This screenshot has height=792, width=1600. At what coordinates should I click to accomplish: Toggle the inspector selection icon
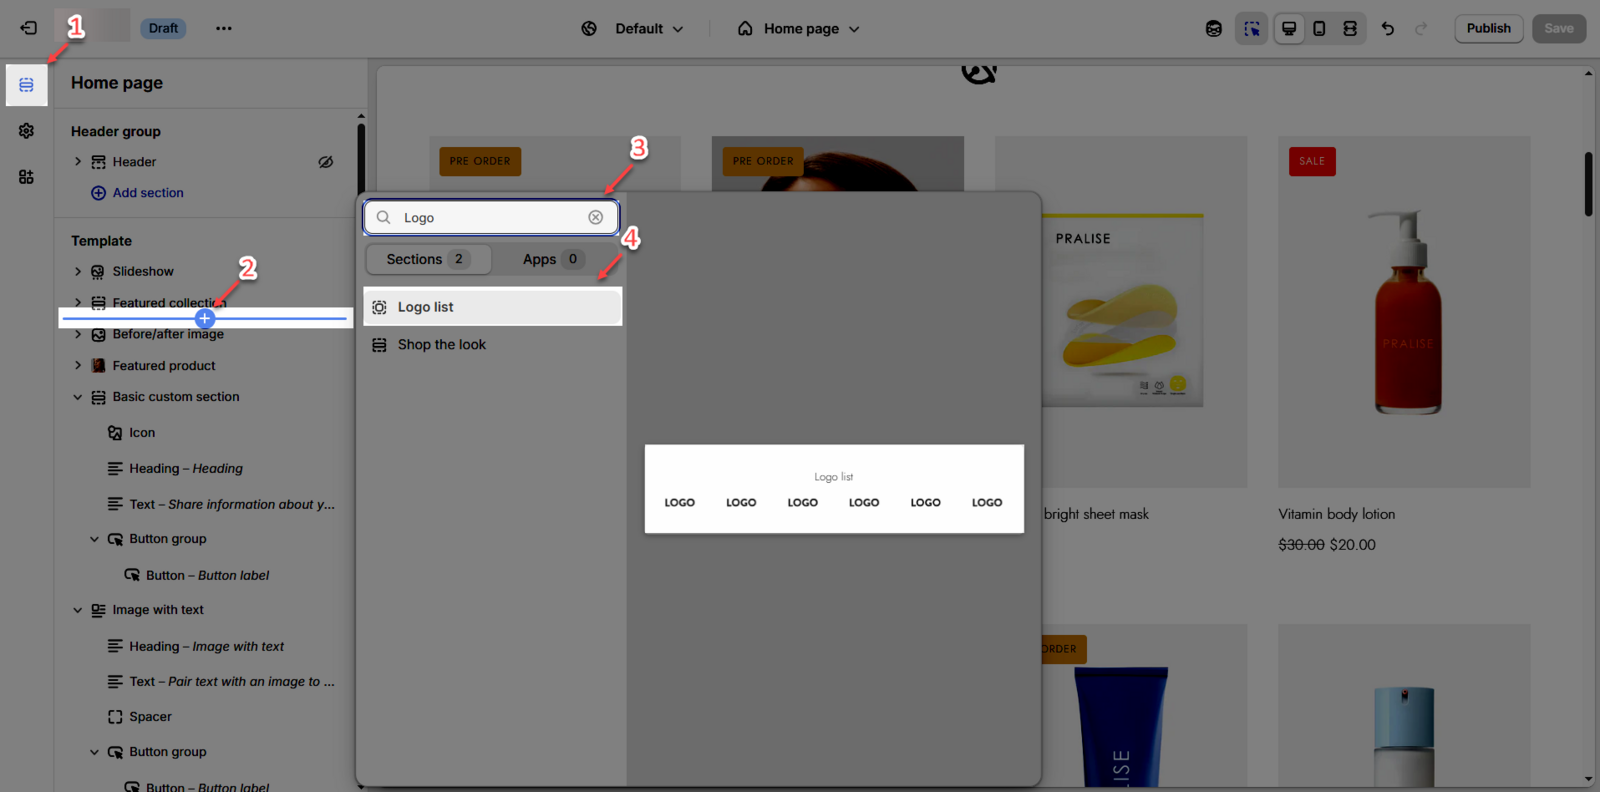[1251, 28]
